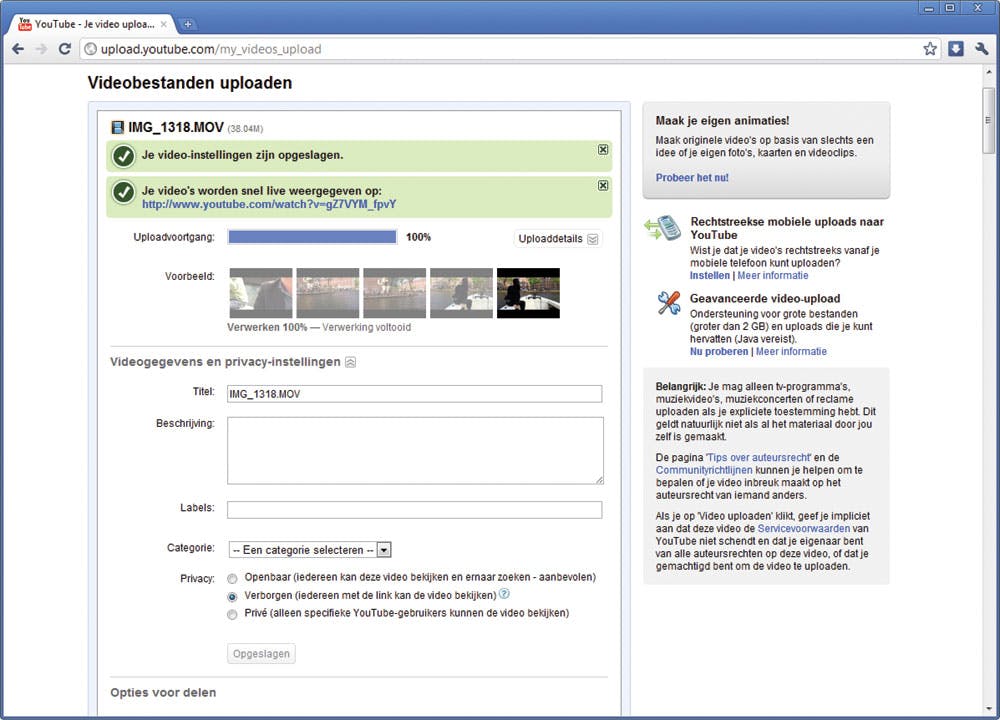Open the 'Tips over auteursrecht' link
The image size is (1000, 720).
(x=758, y=457)
